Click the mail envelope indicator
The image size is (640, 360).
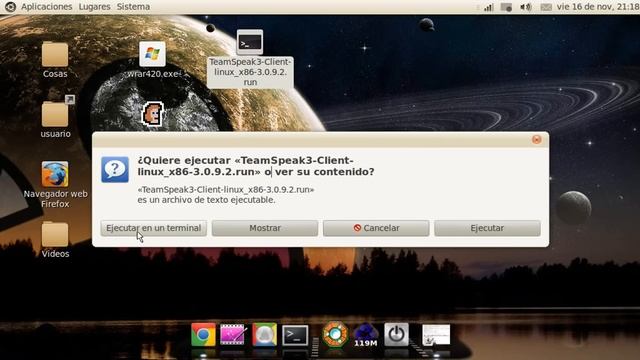[x=546, y=7]
